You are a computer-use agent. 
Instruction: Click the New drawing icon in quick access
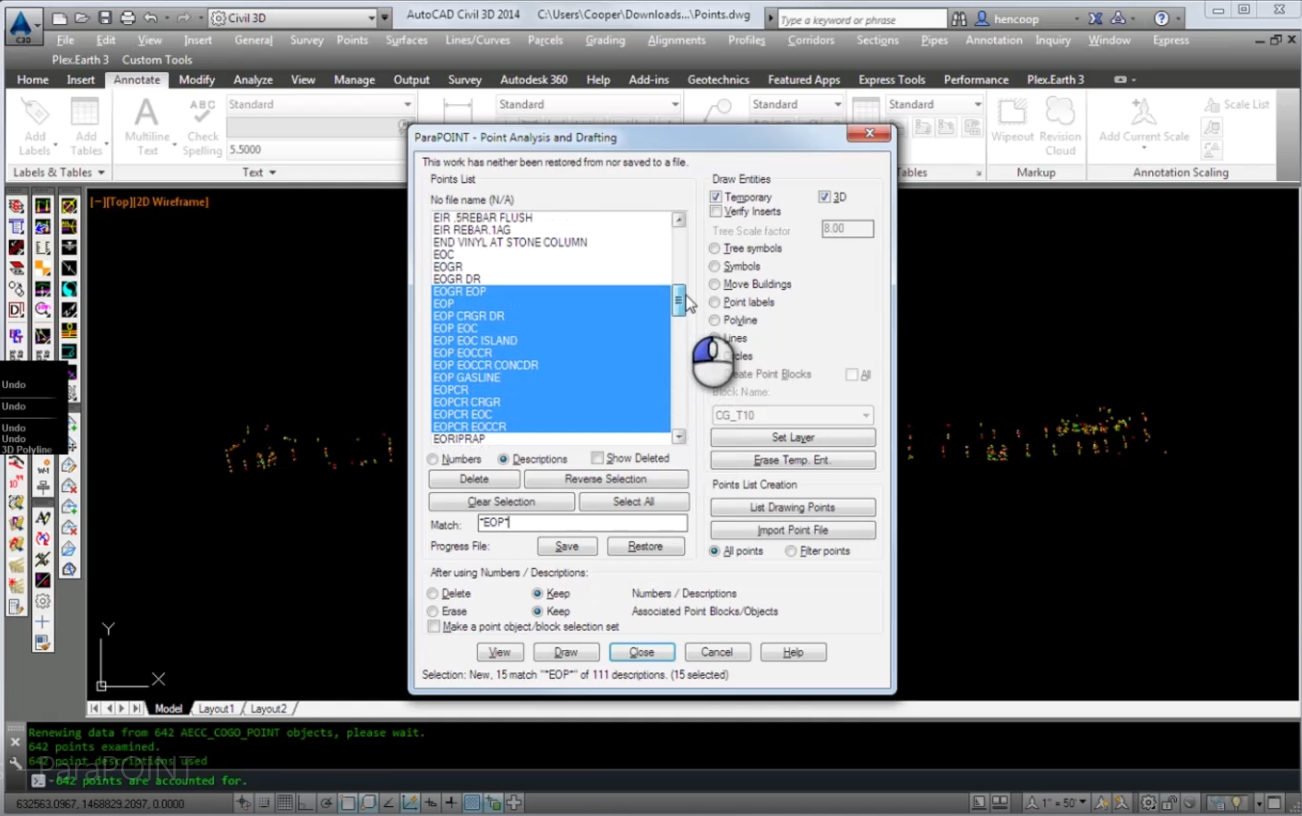[60, 18]
